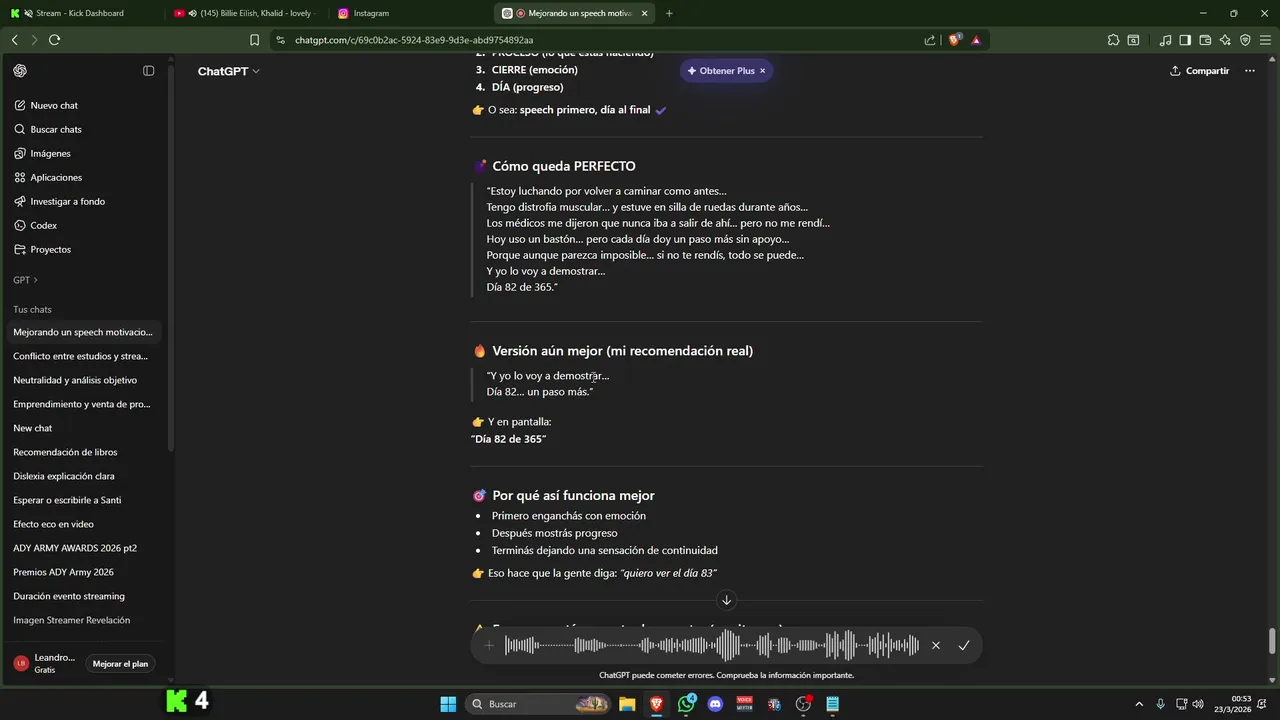Open the conversation options three-dot menu
Image resolution: width=1280 pixels, height=720 pixels.
coord(1249,71)
